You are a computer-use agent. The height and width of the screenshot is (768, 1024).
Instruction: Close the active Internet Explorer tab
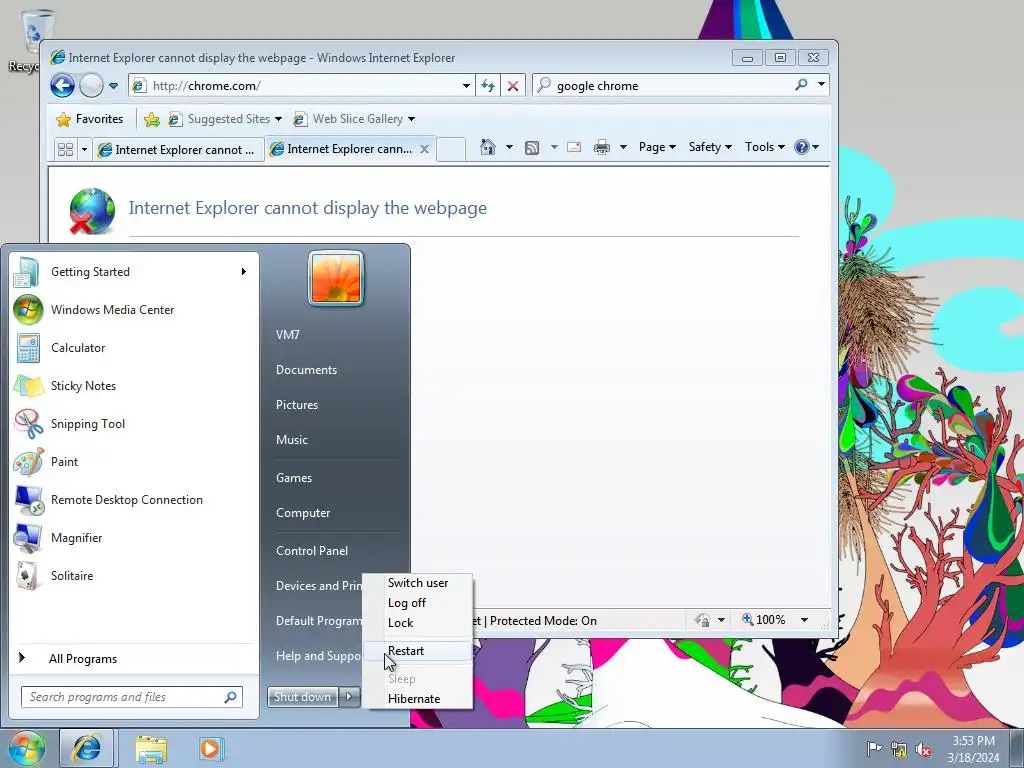point(424,149)
